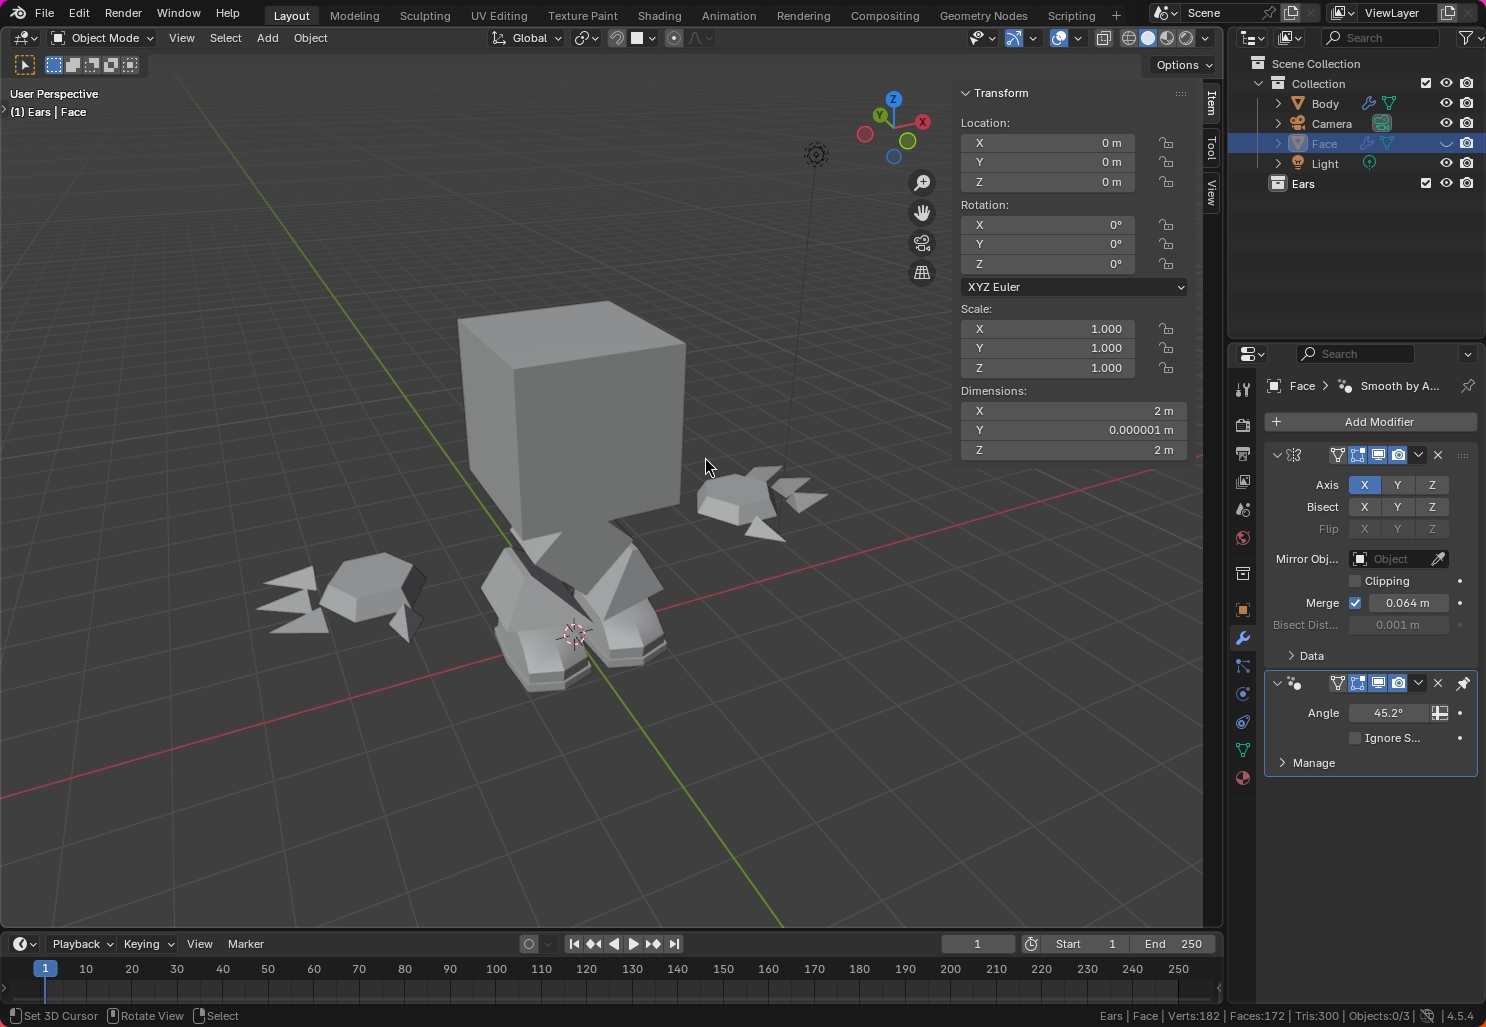Image resolution: width=1486 pixels, height=1027 pixels.
Task: Open the Object Mode dropdown
Action: point(103,38)
